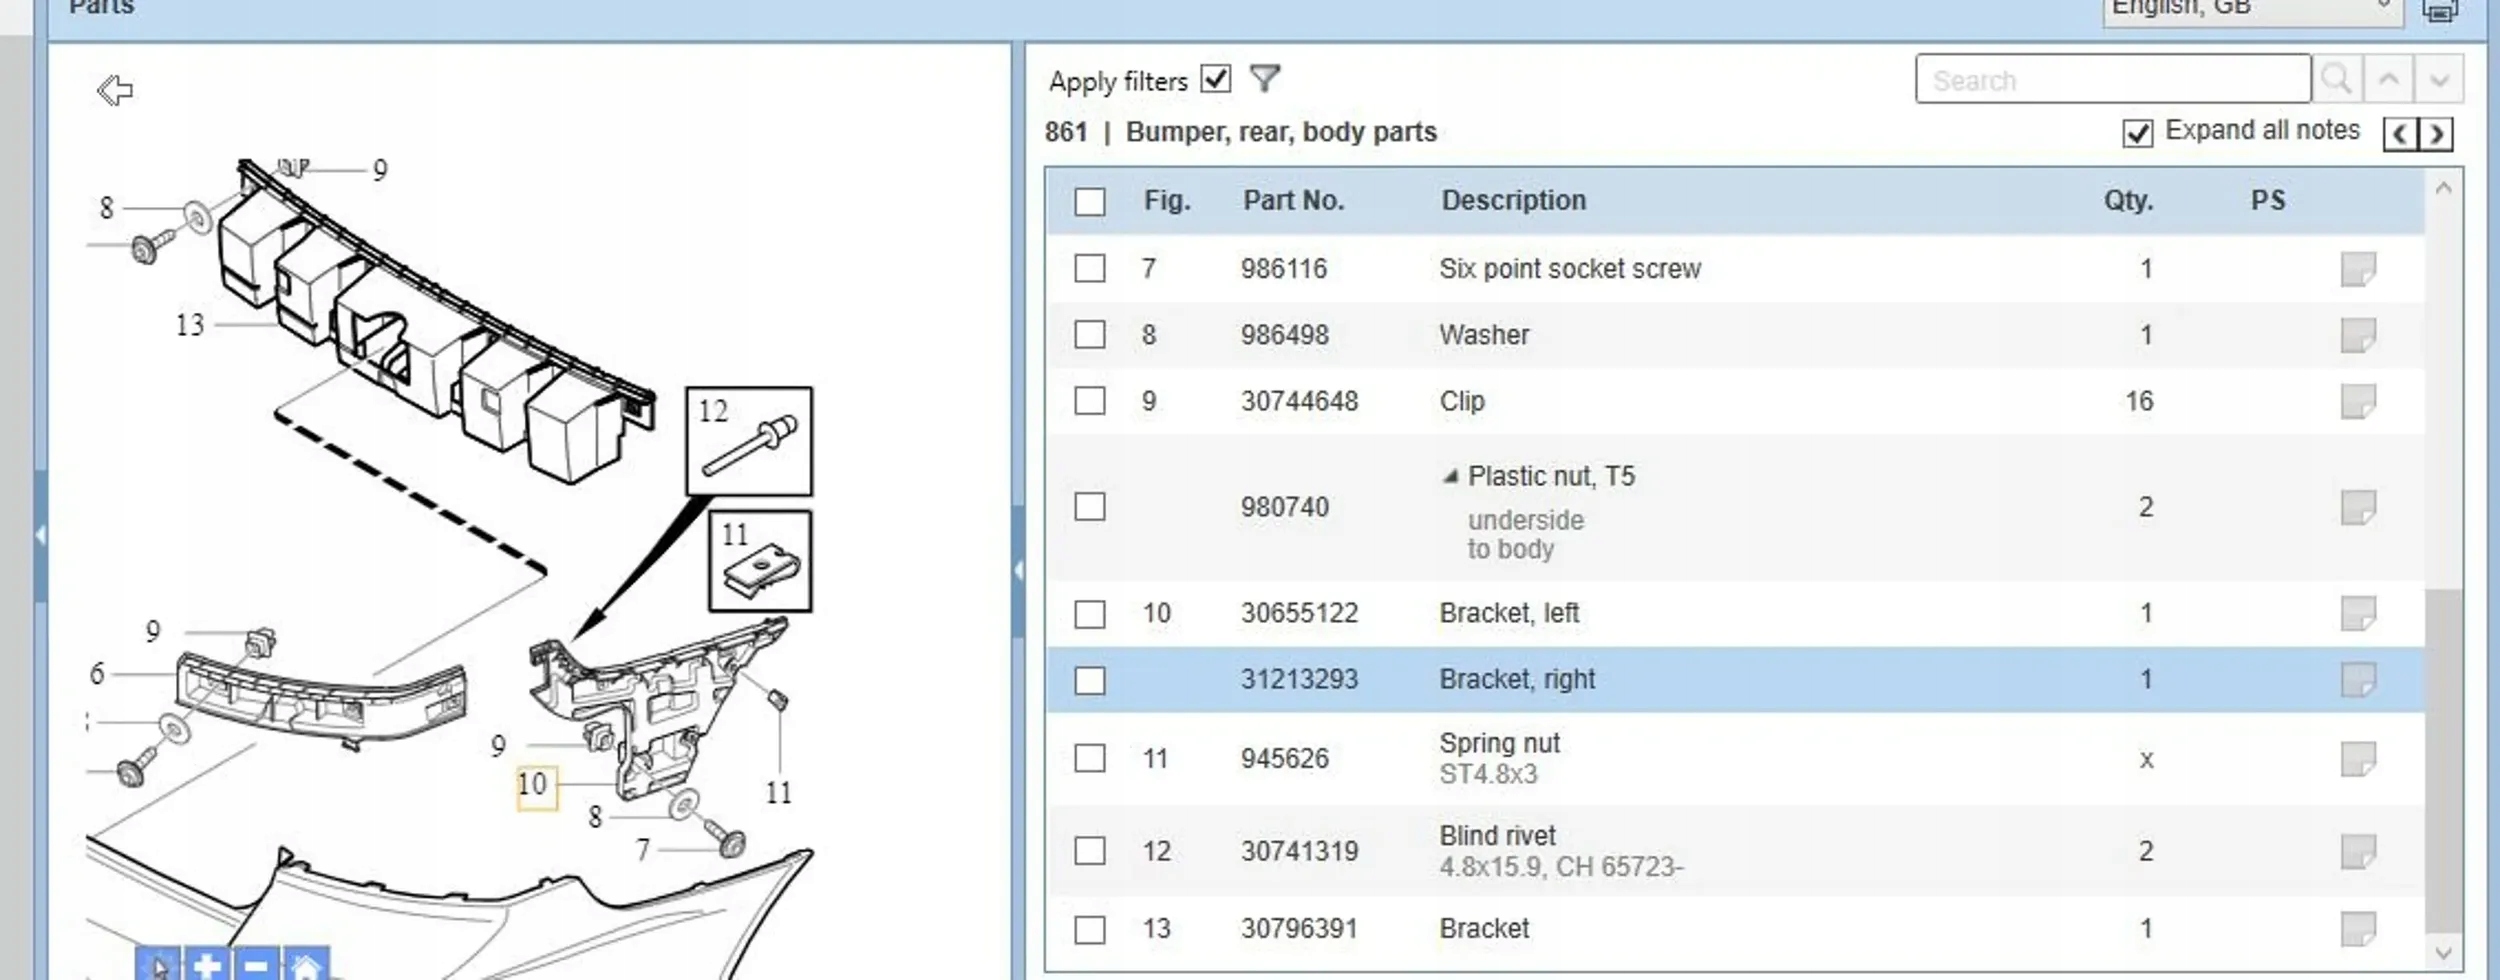The width and height of the screenshot is (2500, 980).
Task: Click the scrollbar up arrow
Action: (2443, 188)
